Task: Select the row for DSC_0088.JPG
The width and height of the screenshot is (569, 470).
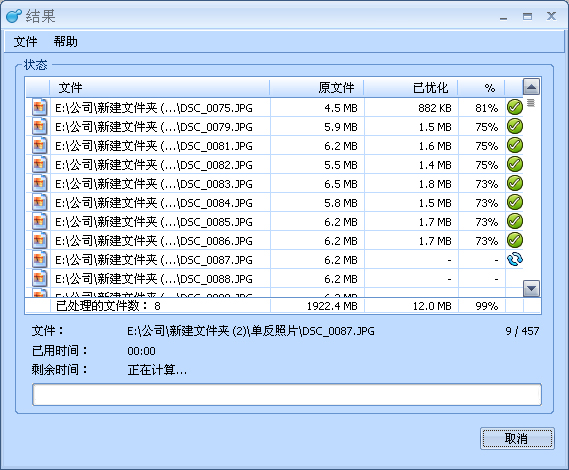Action: pos(274,278)
